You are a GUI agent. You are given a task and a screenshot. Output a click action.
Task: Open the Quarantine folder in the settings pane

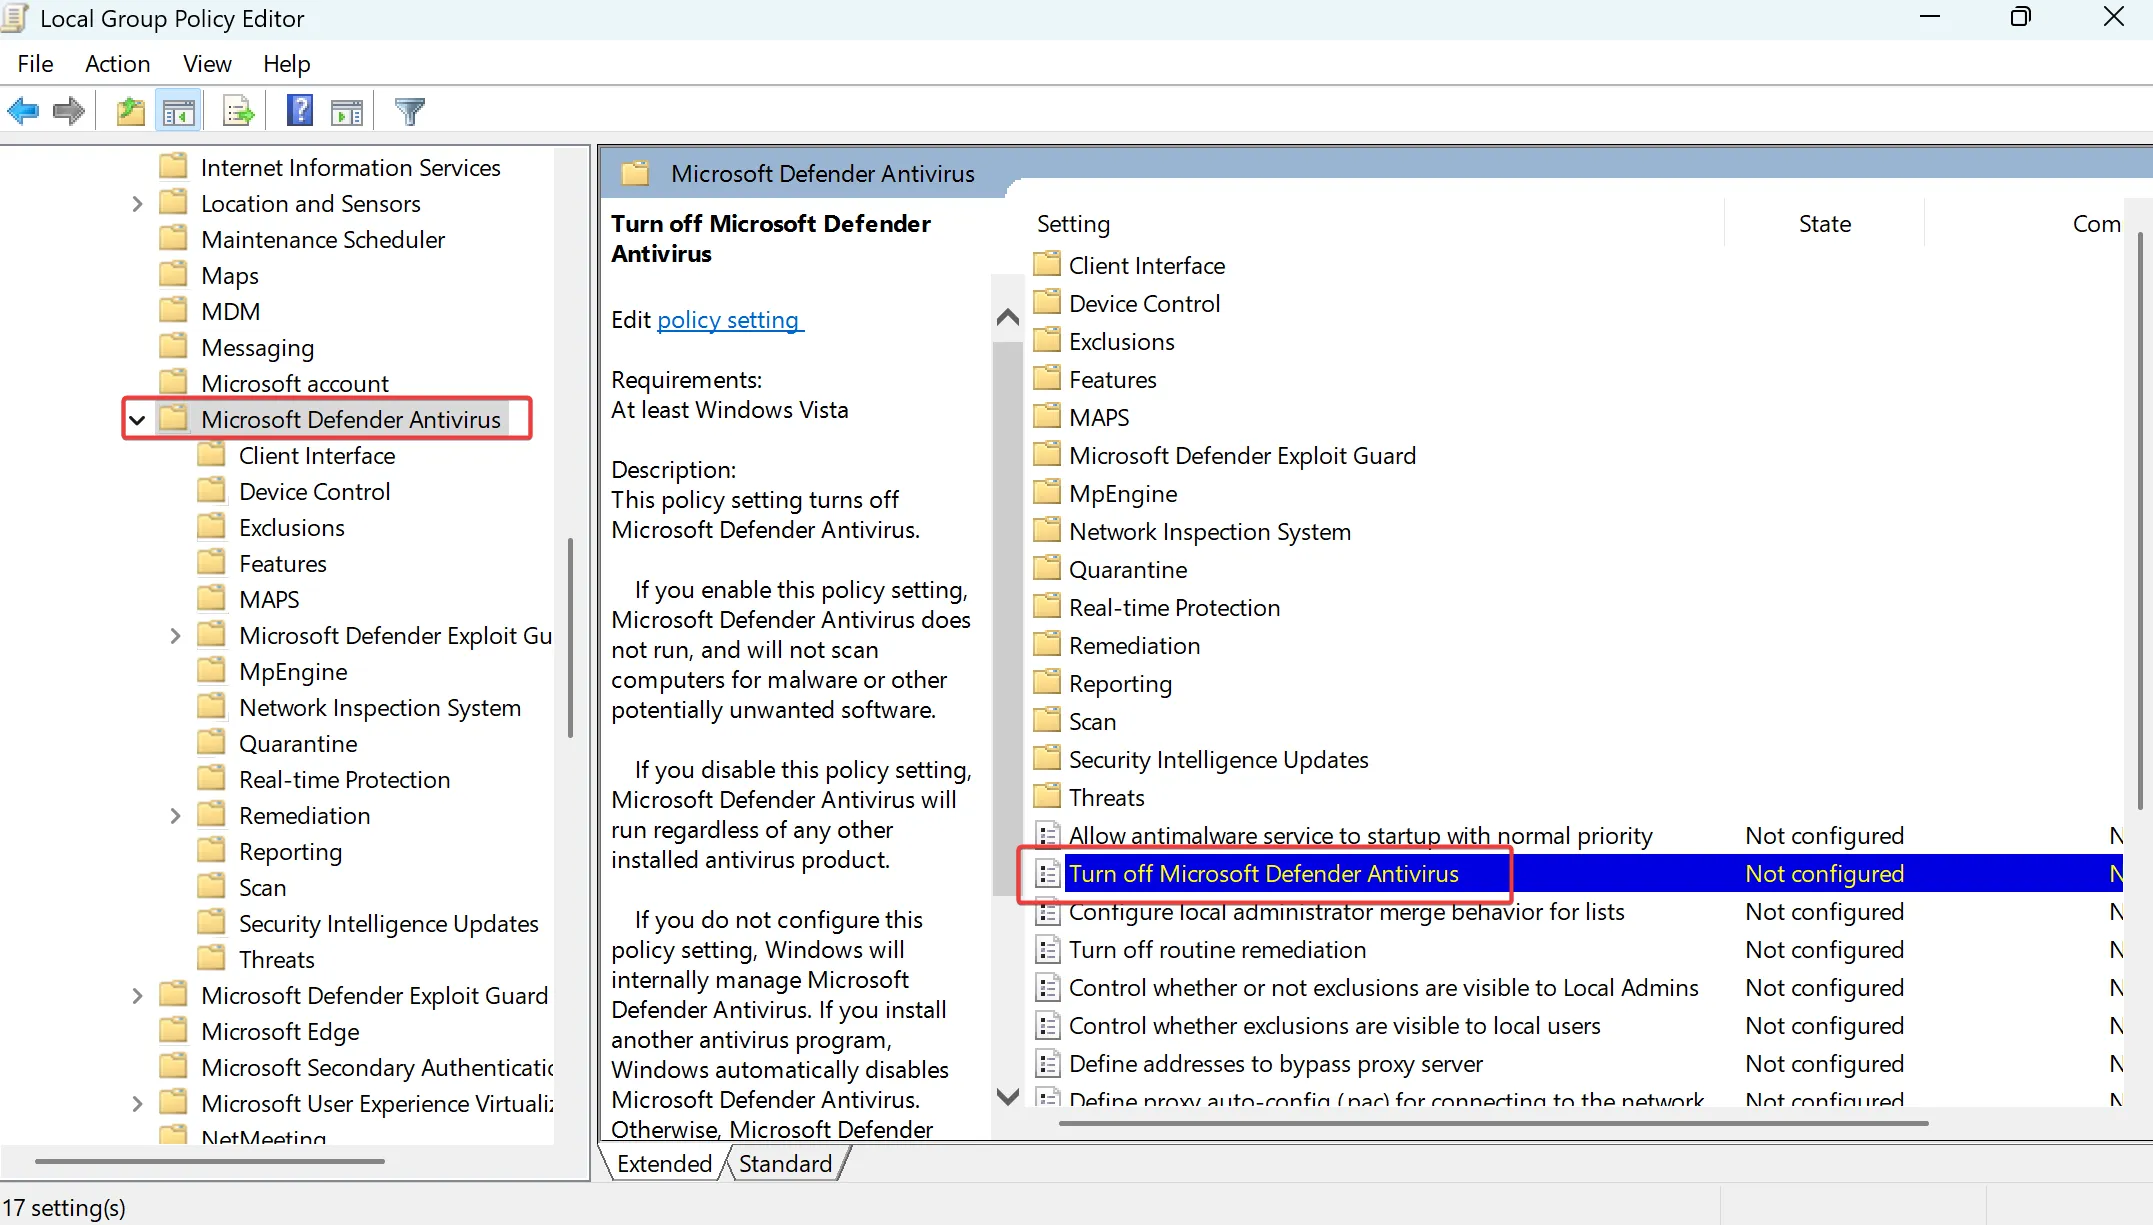[1128, 569]
